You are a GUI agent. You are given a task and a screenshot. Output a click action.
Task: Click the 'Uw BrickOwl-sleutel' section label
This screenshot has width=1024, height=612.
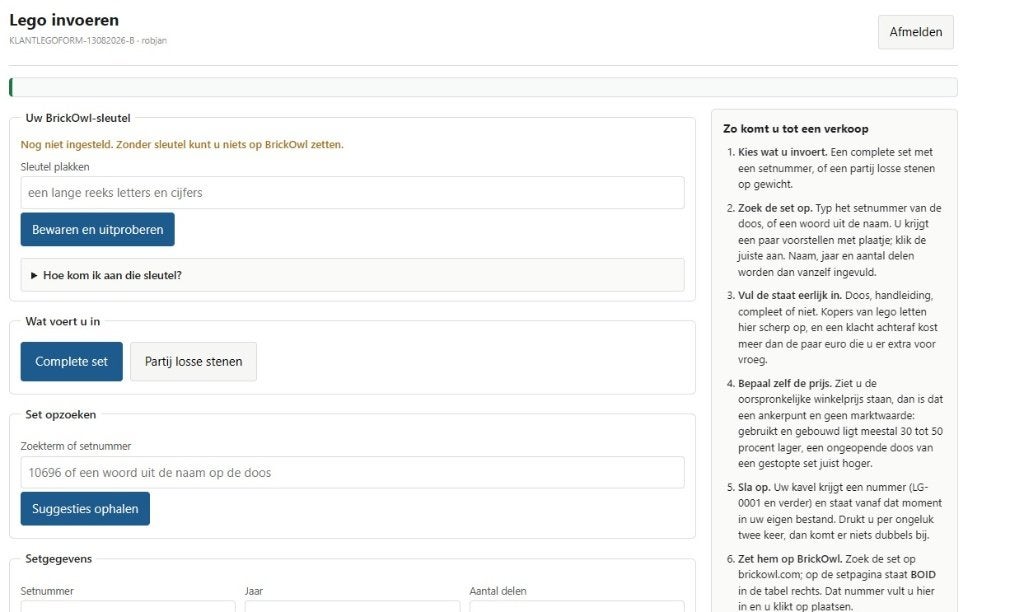(78, 118)
